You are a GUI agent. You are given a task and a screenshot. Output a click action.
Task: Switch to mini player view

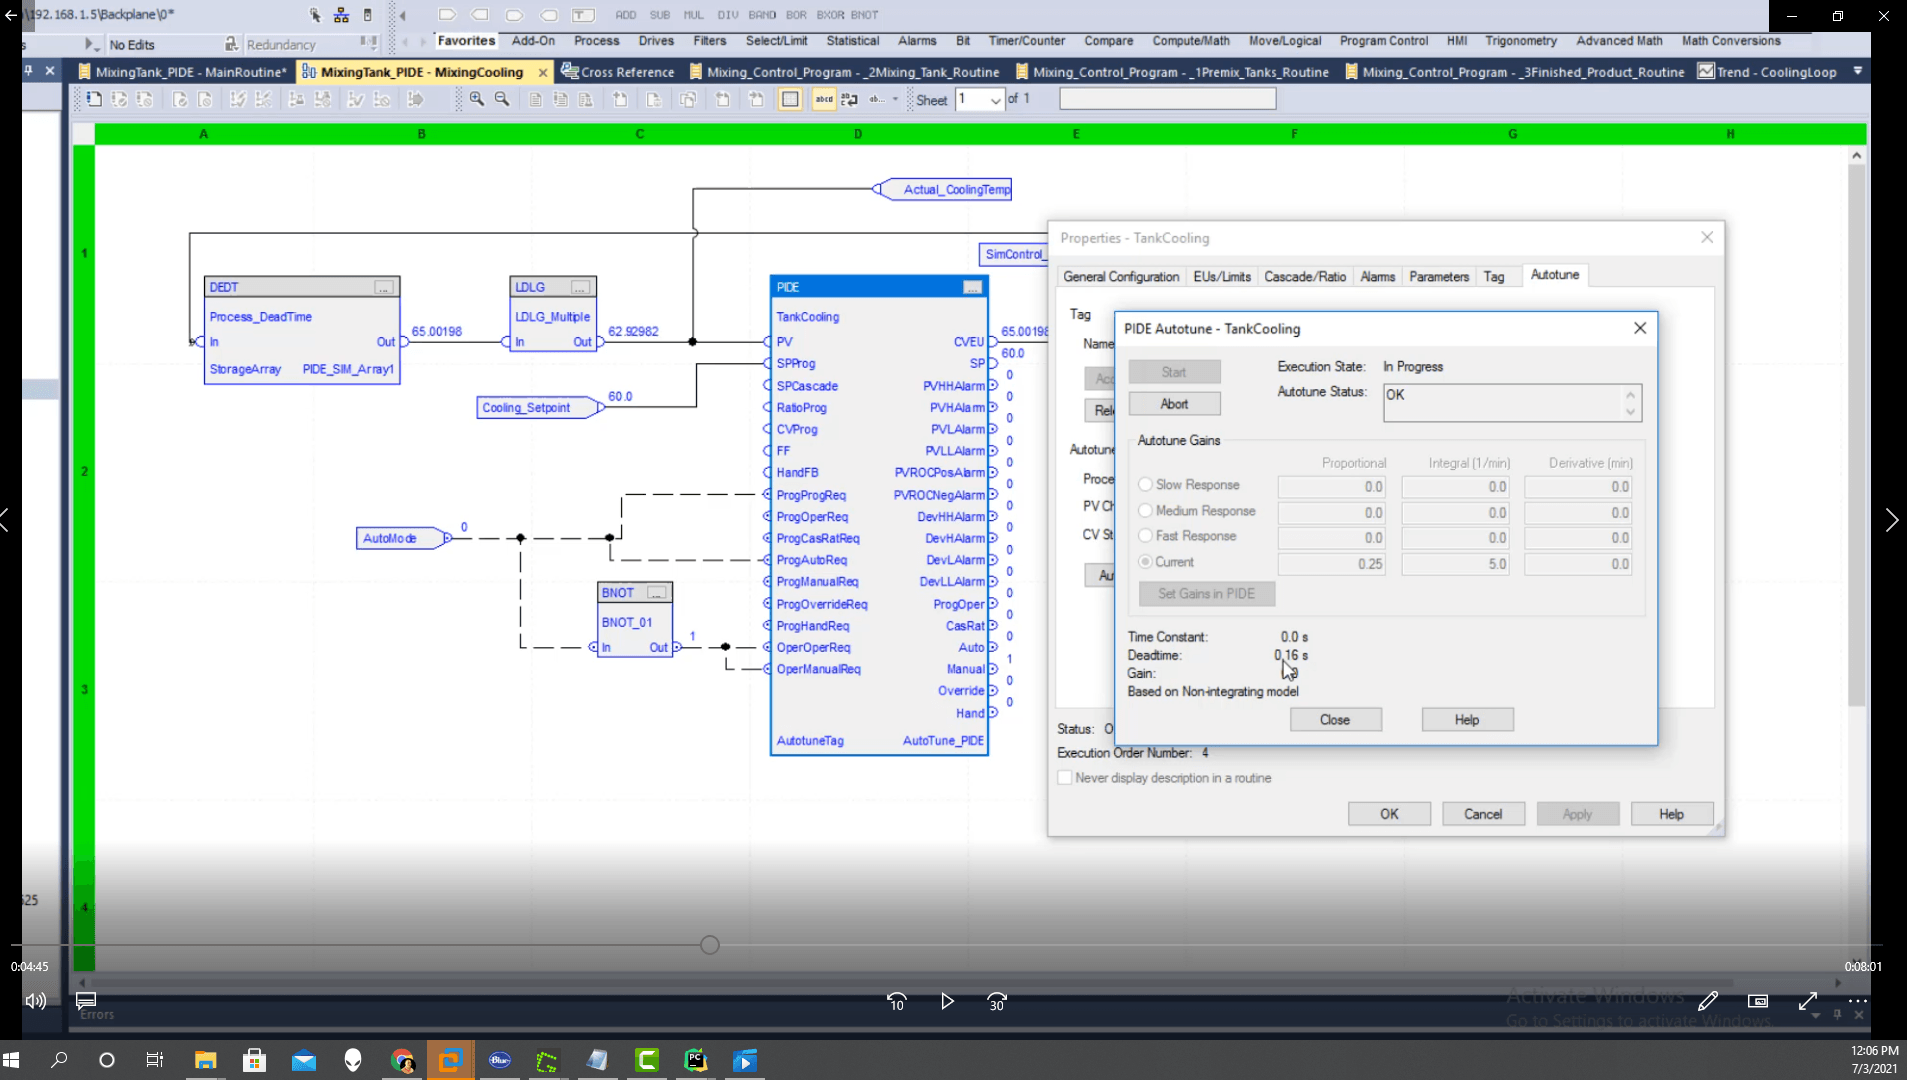[x=1758, y=1001]
